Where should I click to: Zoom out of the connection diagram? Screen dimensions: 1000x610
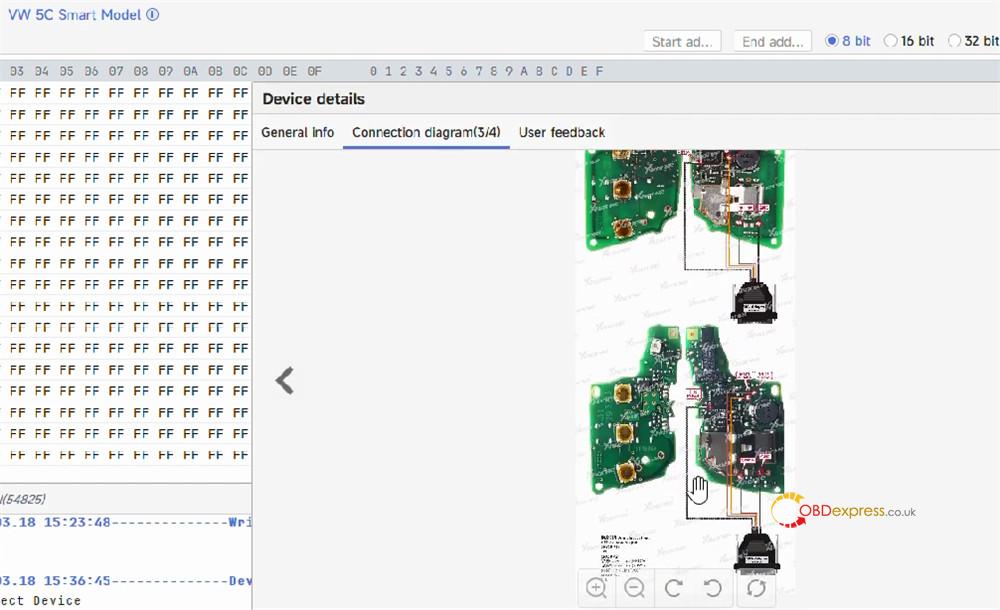[x=635, y=588]
